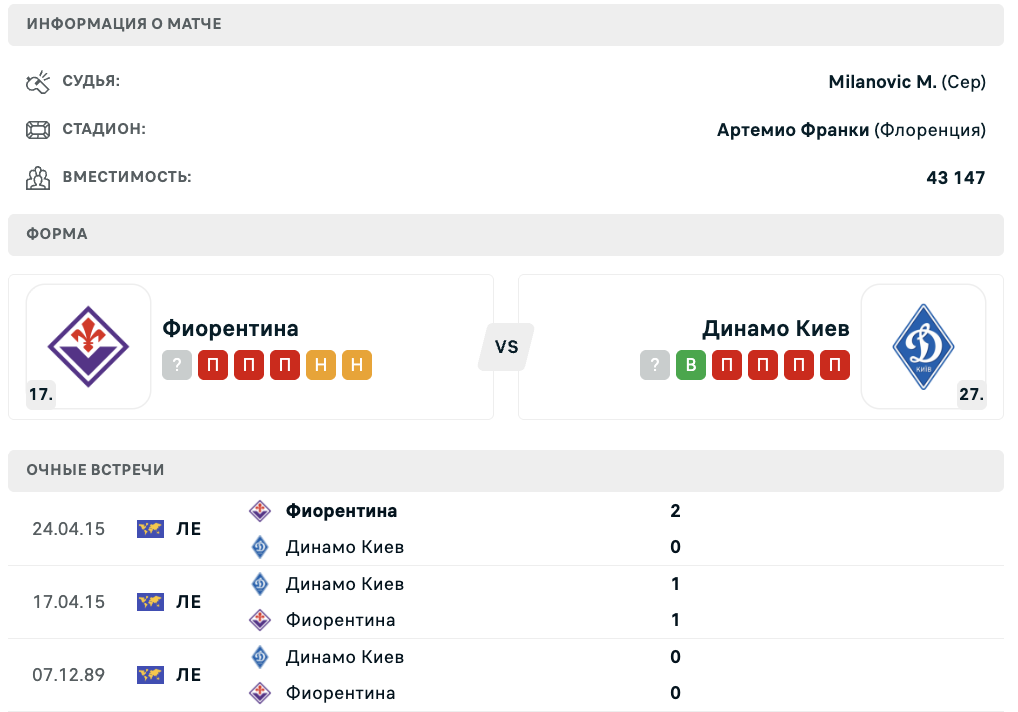
Task: Select Dynamo Kyiv's green В form badge
Action: click(691, 365)
